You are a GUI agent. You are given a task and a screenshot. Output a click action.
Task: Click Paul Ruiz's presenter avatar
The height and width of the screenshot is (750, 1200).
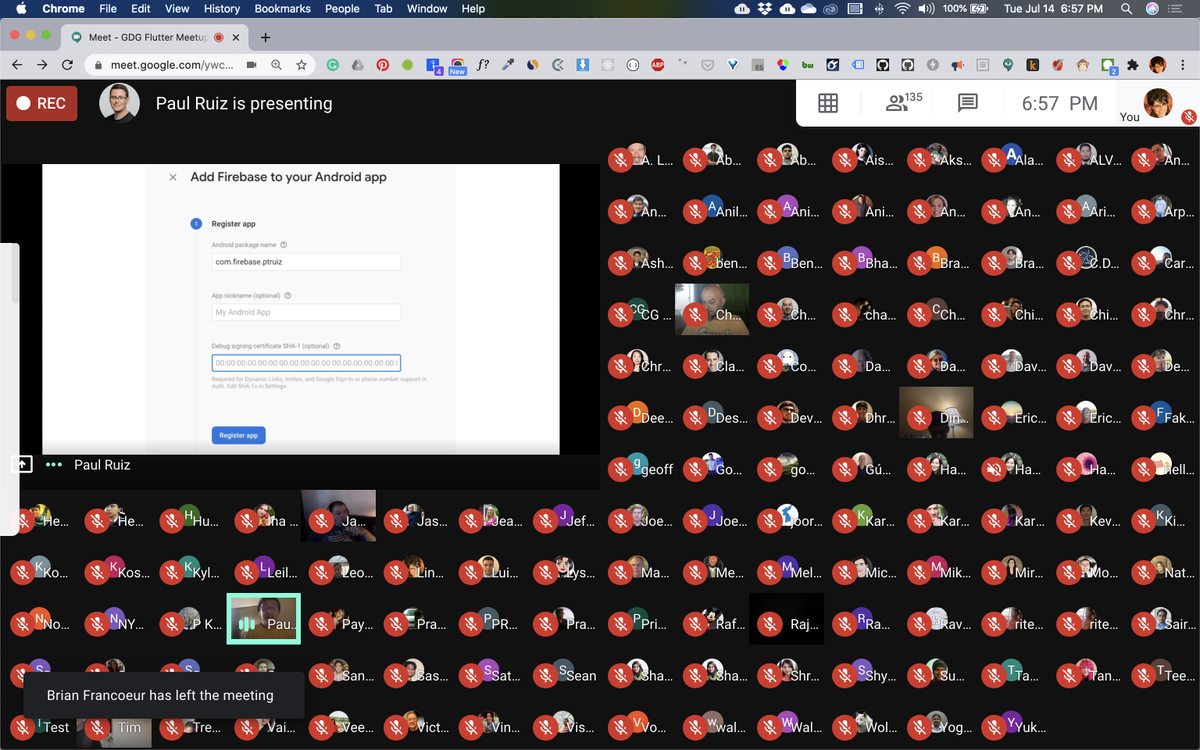pyautogui.click(x=119, y=103)
